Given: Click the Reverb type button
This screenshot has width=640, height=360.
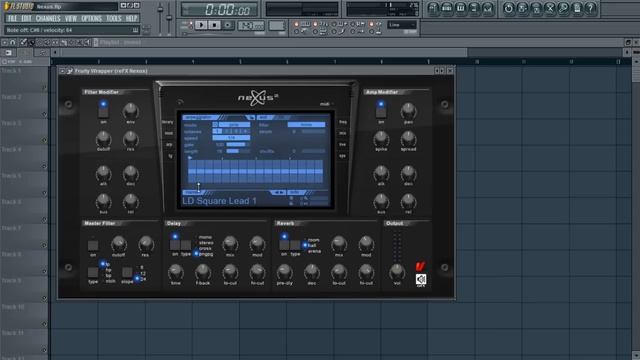Looking at the screenshot, I should pyautogui.click(x=295, y=245).
